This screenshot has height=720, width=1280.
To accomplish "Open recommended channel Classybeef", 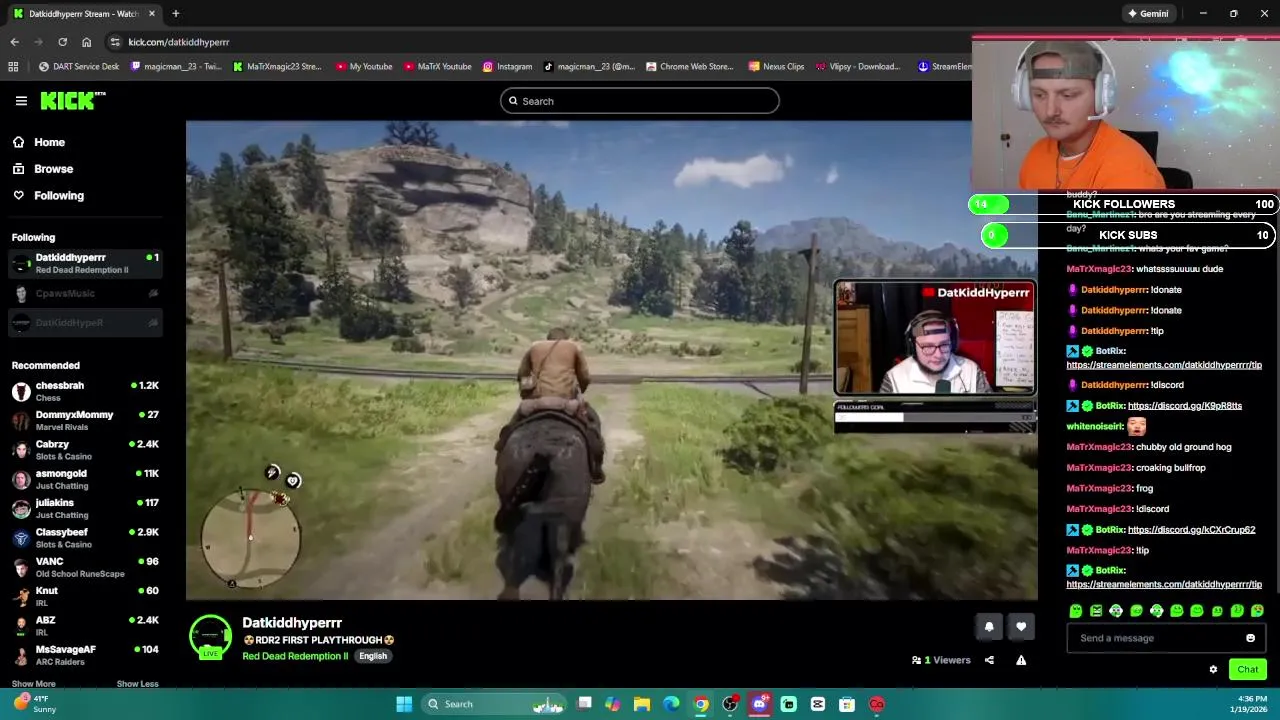I will pos(85,538).
